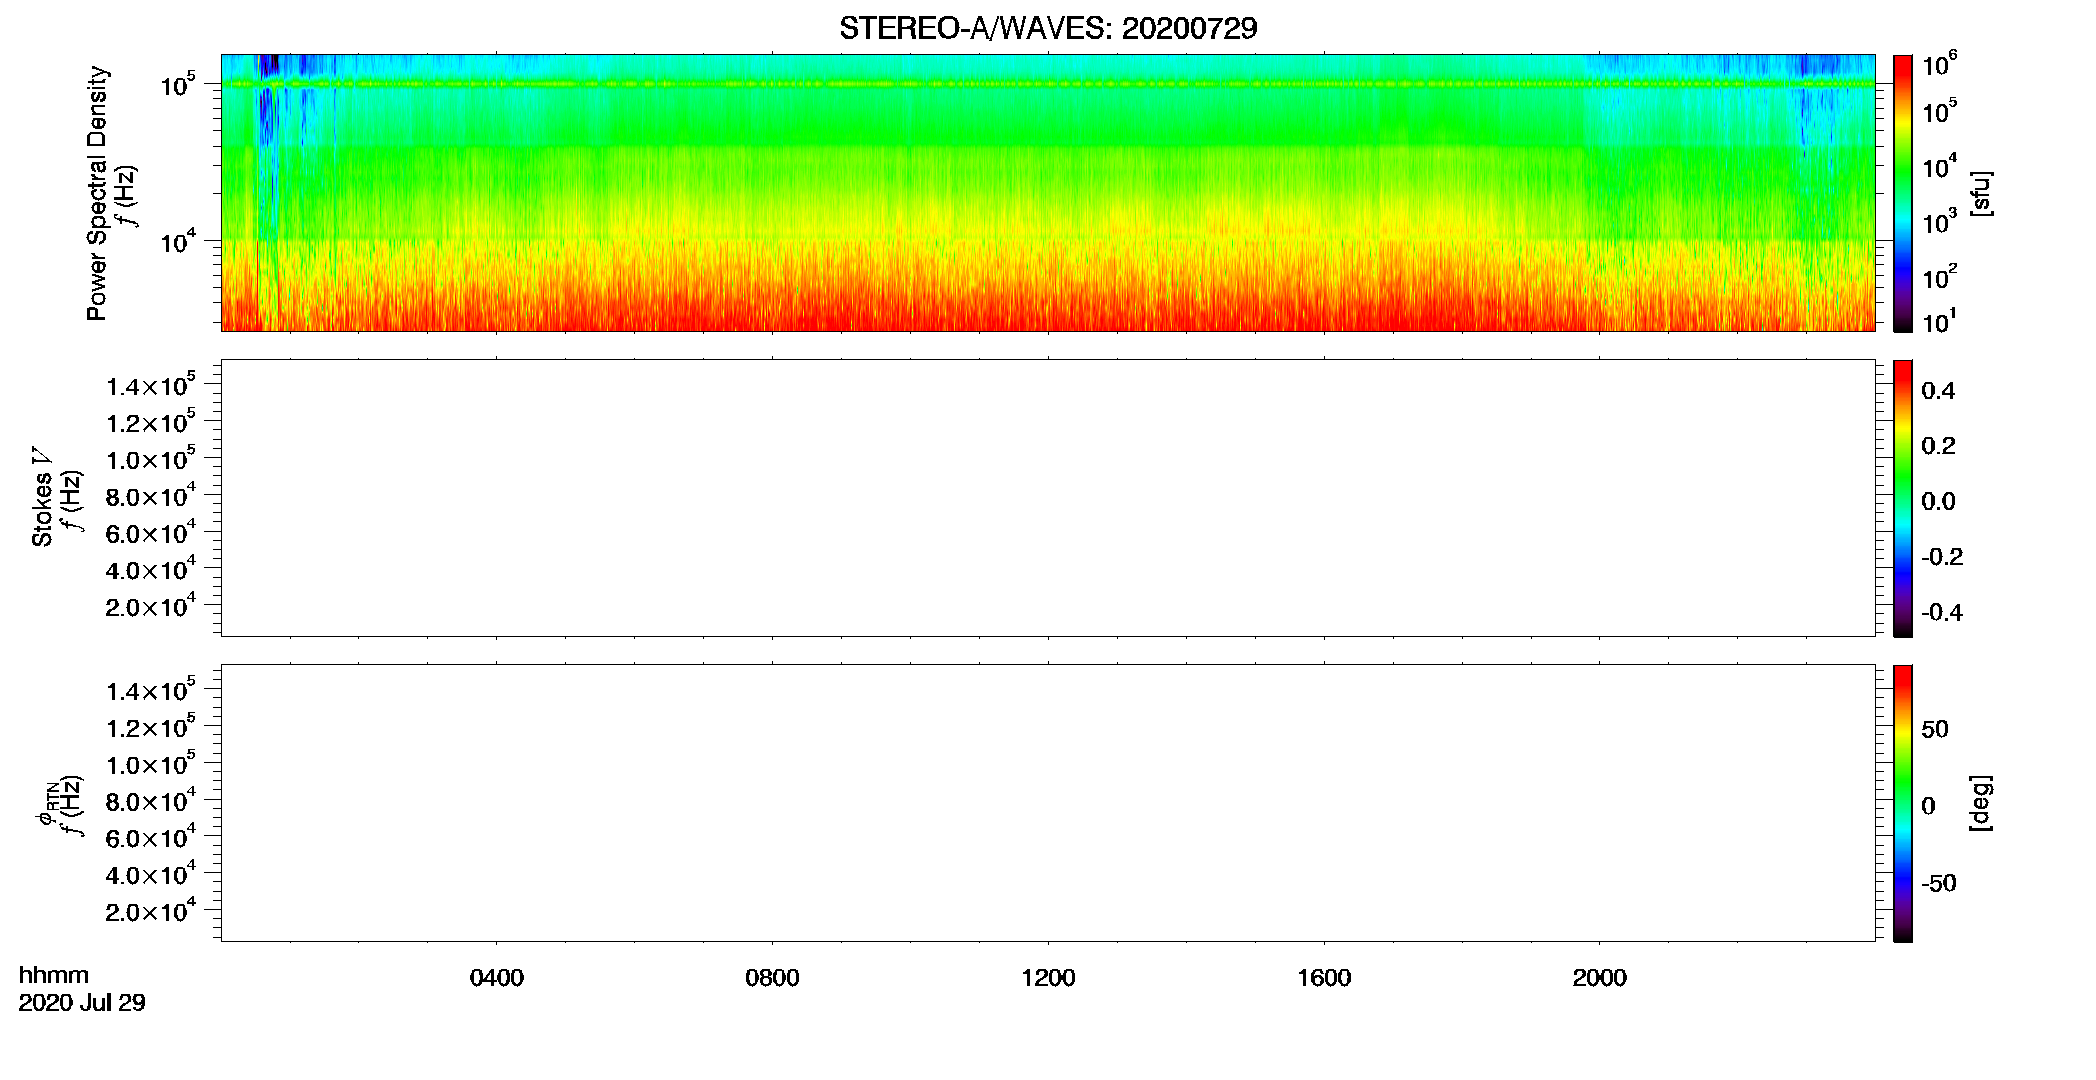Image resolution: width=2096 pixels, height=1080 pixels.
Task: Click the 10^4 frequency tick of the spectrogram
Action: click(178, 241)
